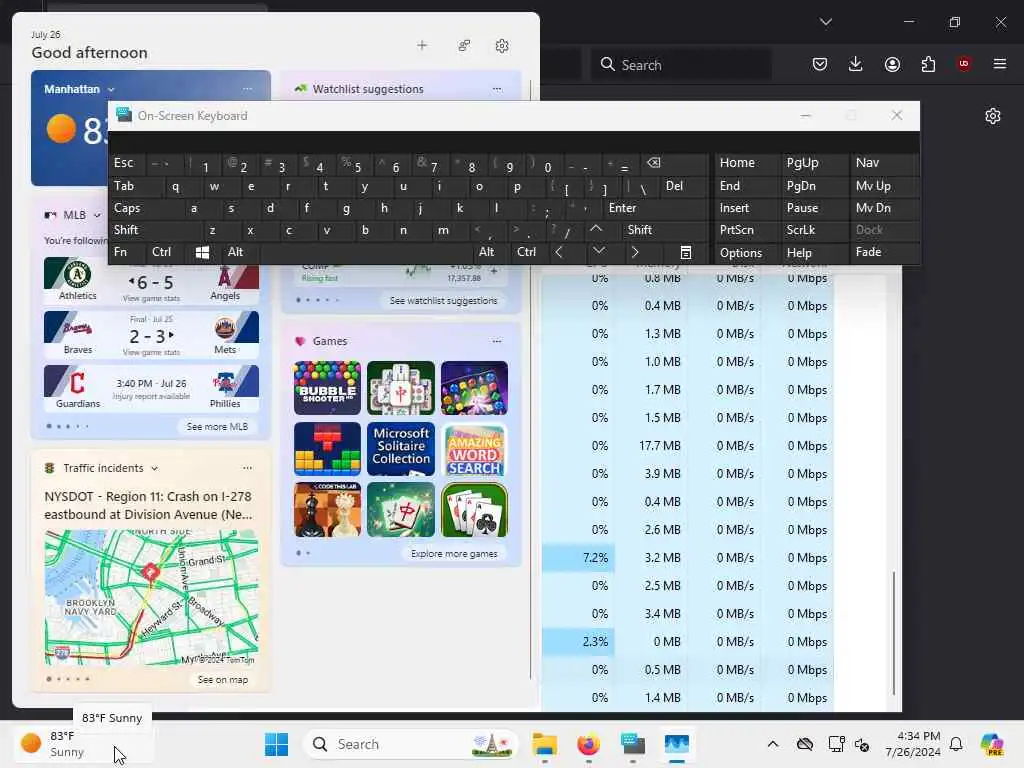Click the uBlock Origin extension icon
1024x768 pixels.
click(x=964, y=64)
